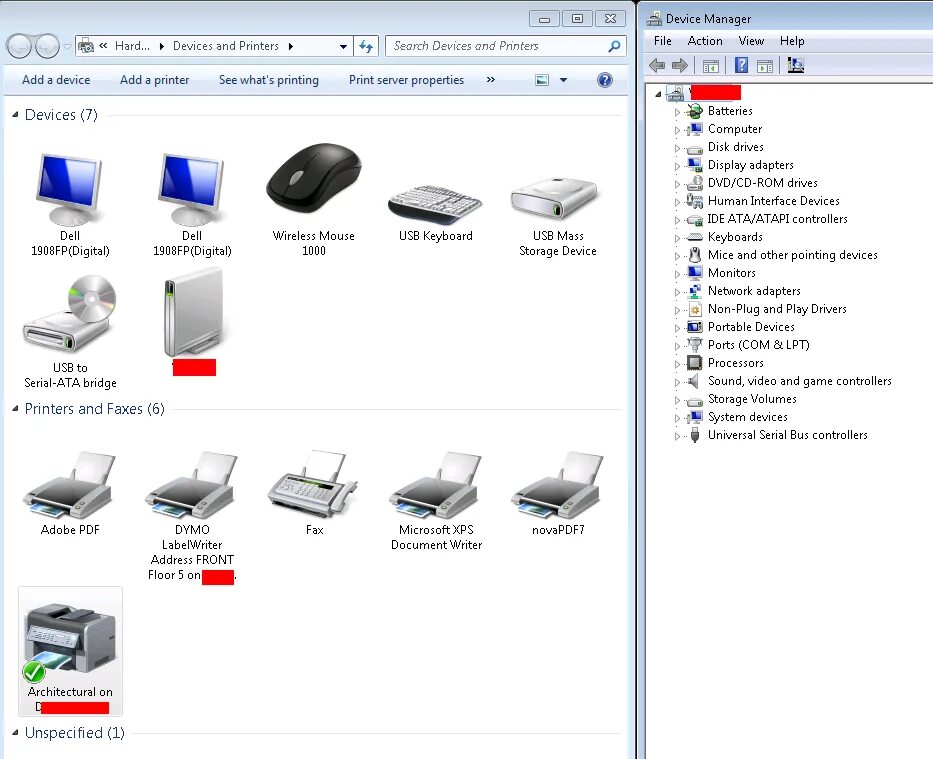Select Portable Devices in Device Manager

click(751, 327)
